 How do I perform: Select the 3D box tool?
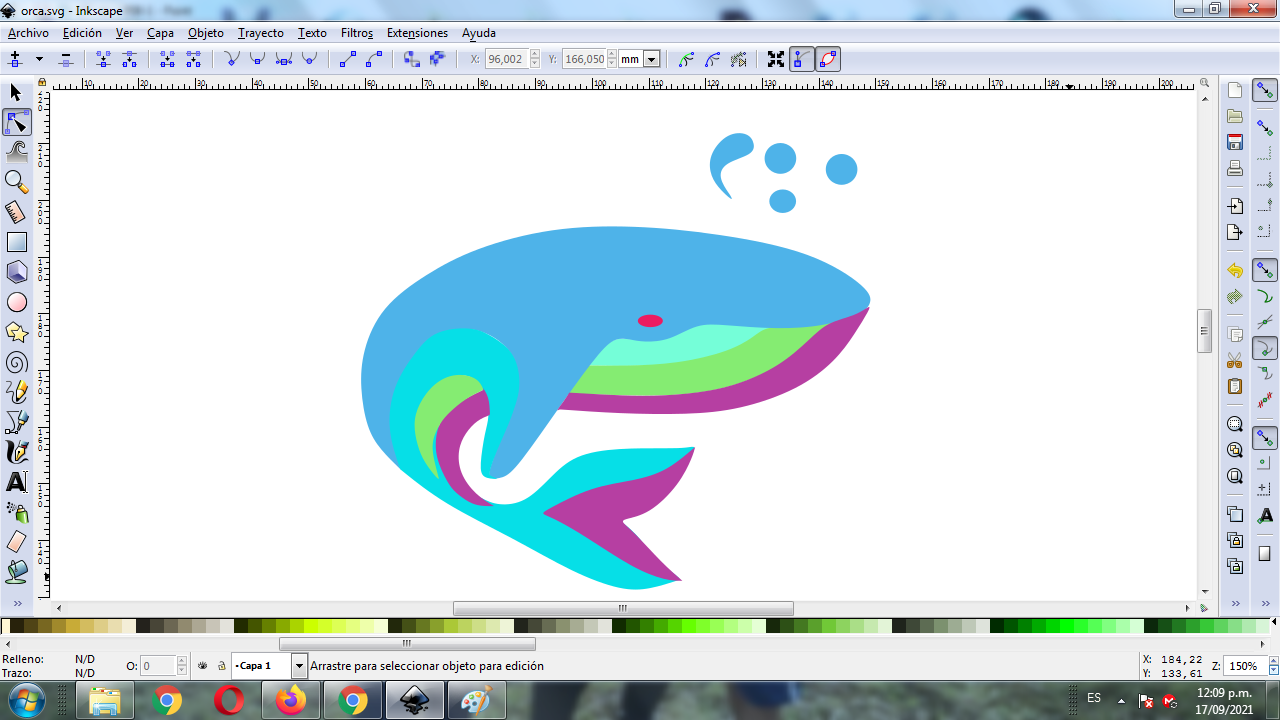[x=16, y=272]
